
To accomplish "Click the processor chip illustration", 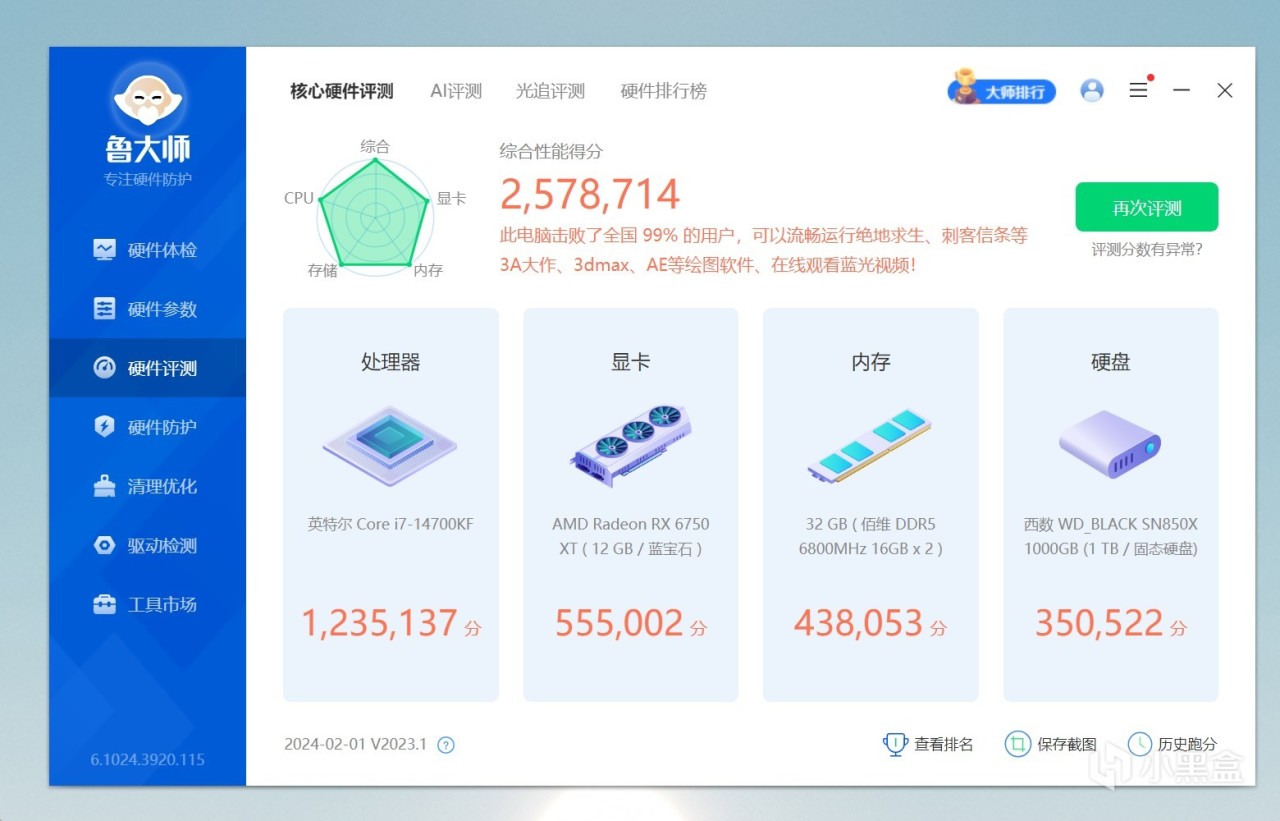I will pos(390,445).
